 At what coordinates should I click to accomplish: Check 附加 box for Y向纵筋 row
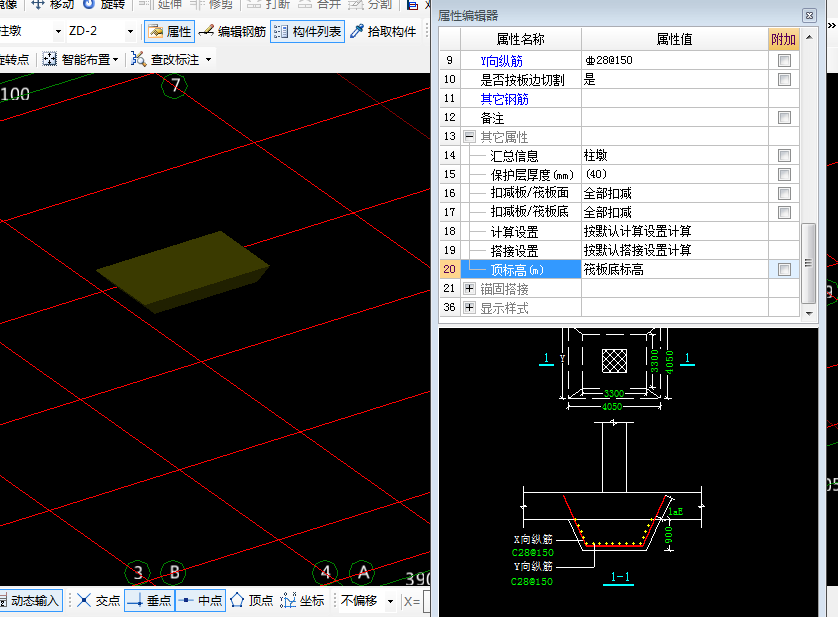click(x=784, y=60)
